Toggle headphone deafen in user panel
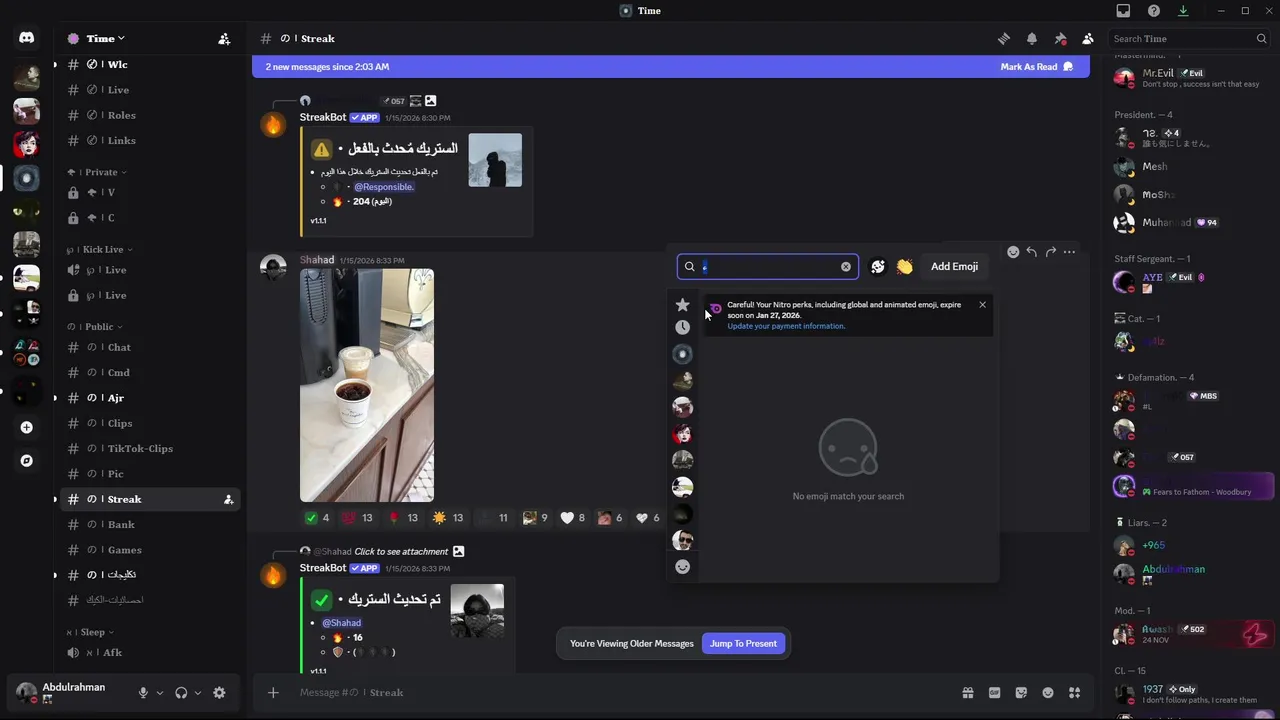Viewport: 1280px width, 720px height. point(181,693)
